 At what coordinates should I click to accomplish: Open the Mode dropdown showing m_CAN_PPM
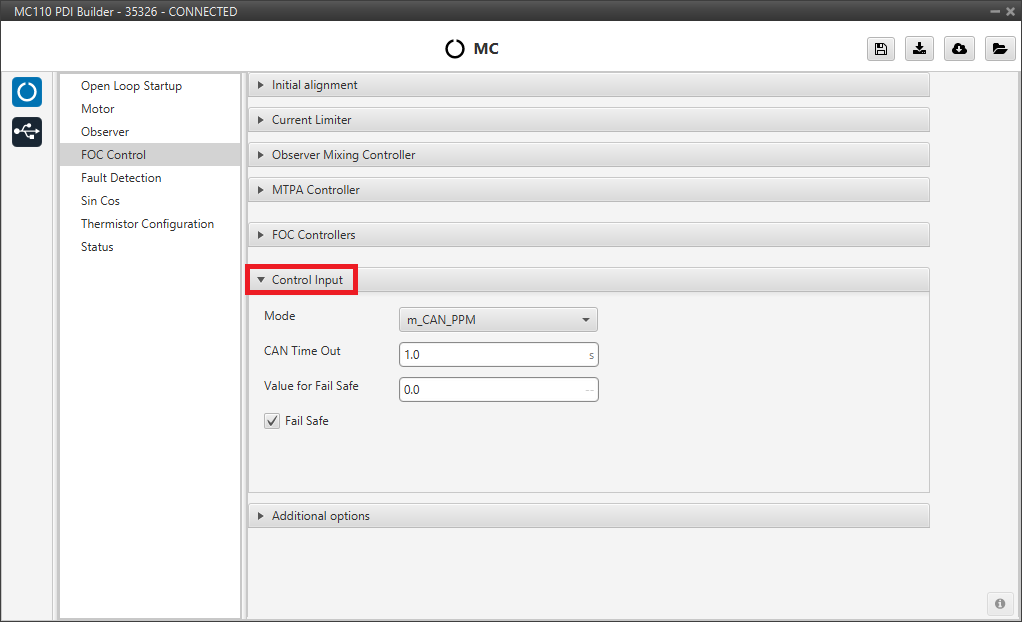(498, 320)
